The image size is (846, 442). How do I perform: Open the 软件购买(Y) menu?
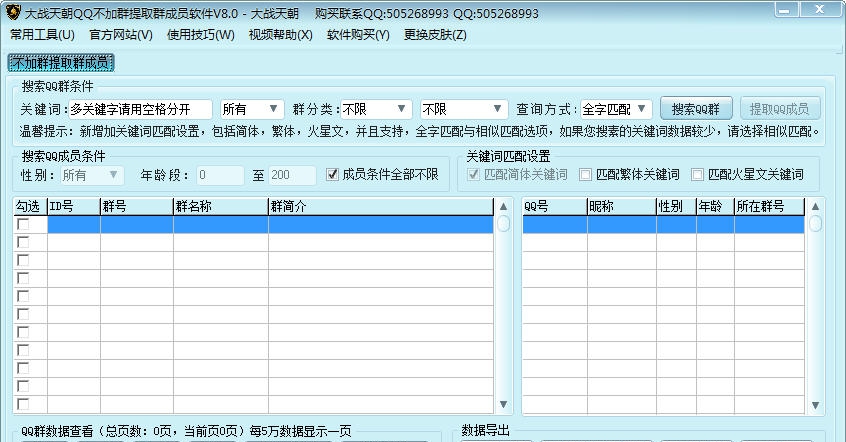[x=358, y=35]
